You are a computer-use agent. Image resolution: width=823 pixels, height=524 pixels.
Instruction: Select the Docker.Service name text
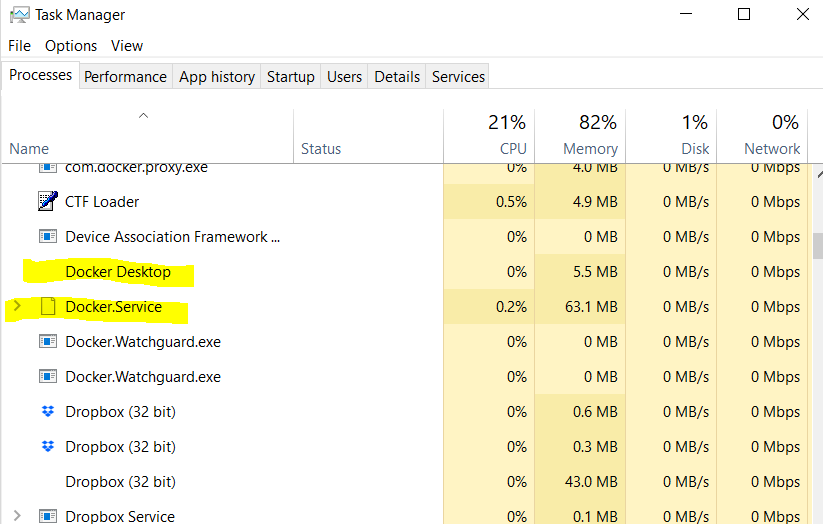point(113,307)
